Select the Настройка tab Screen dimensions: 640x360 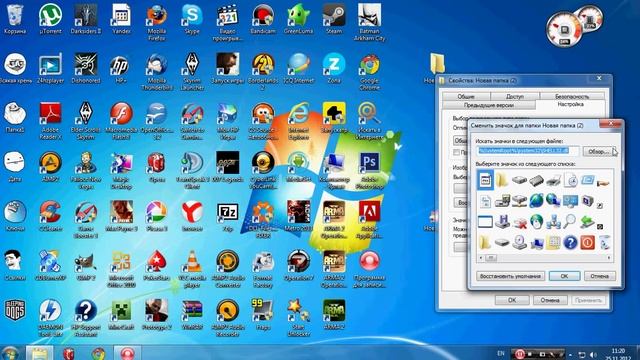tap(570, 104)
